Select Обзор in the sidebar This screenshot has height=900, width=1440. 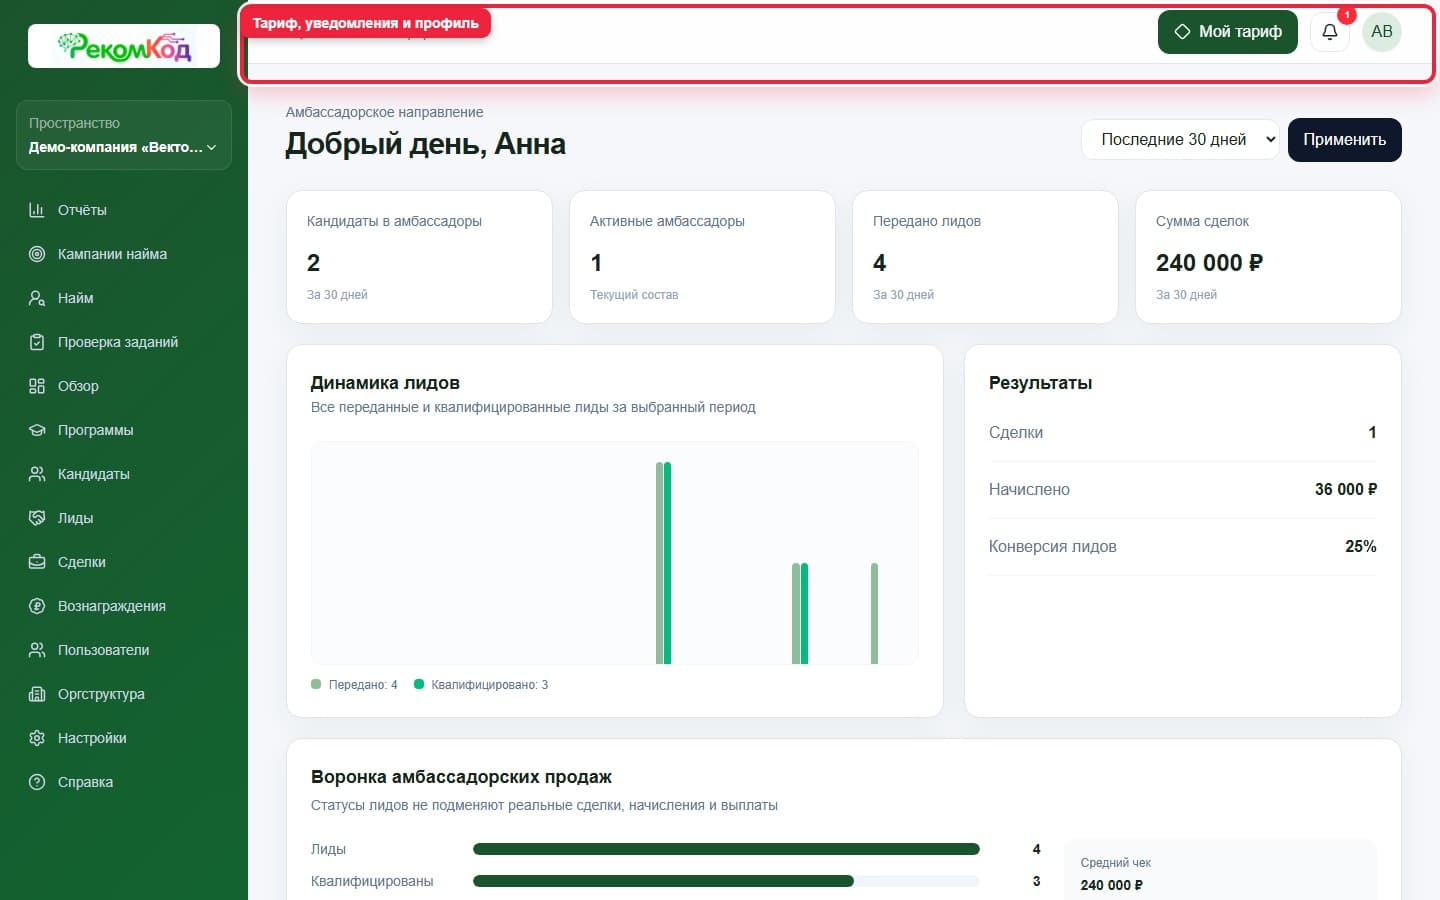coord(124,386)
